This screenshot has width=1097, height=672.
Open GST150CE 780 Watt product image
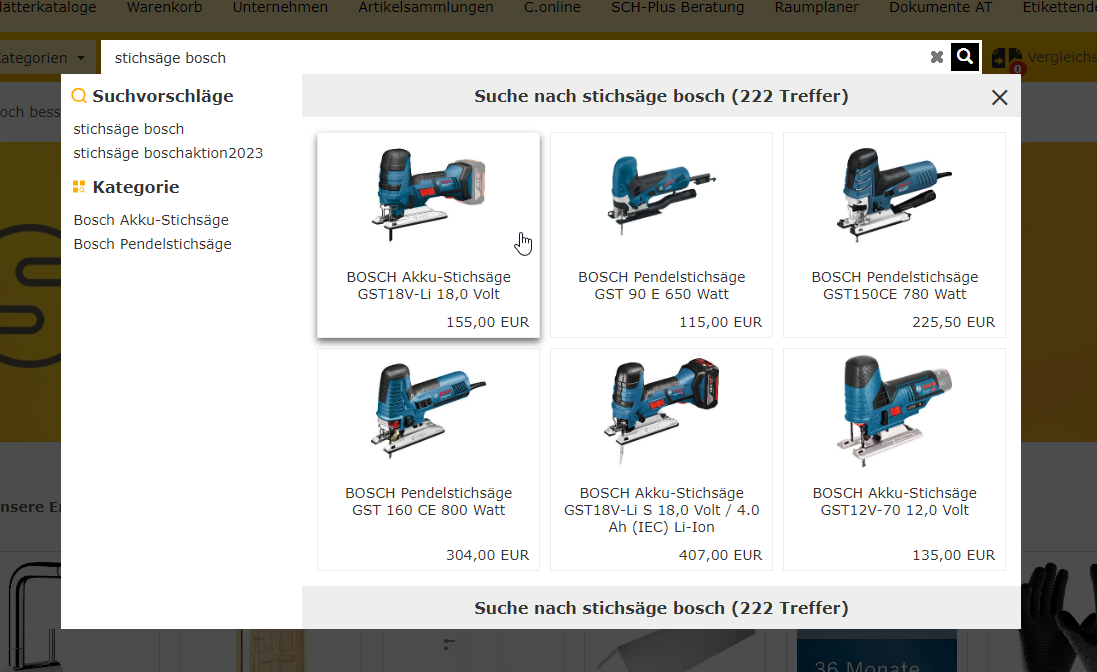pos(894,194)
